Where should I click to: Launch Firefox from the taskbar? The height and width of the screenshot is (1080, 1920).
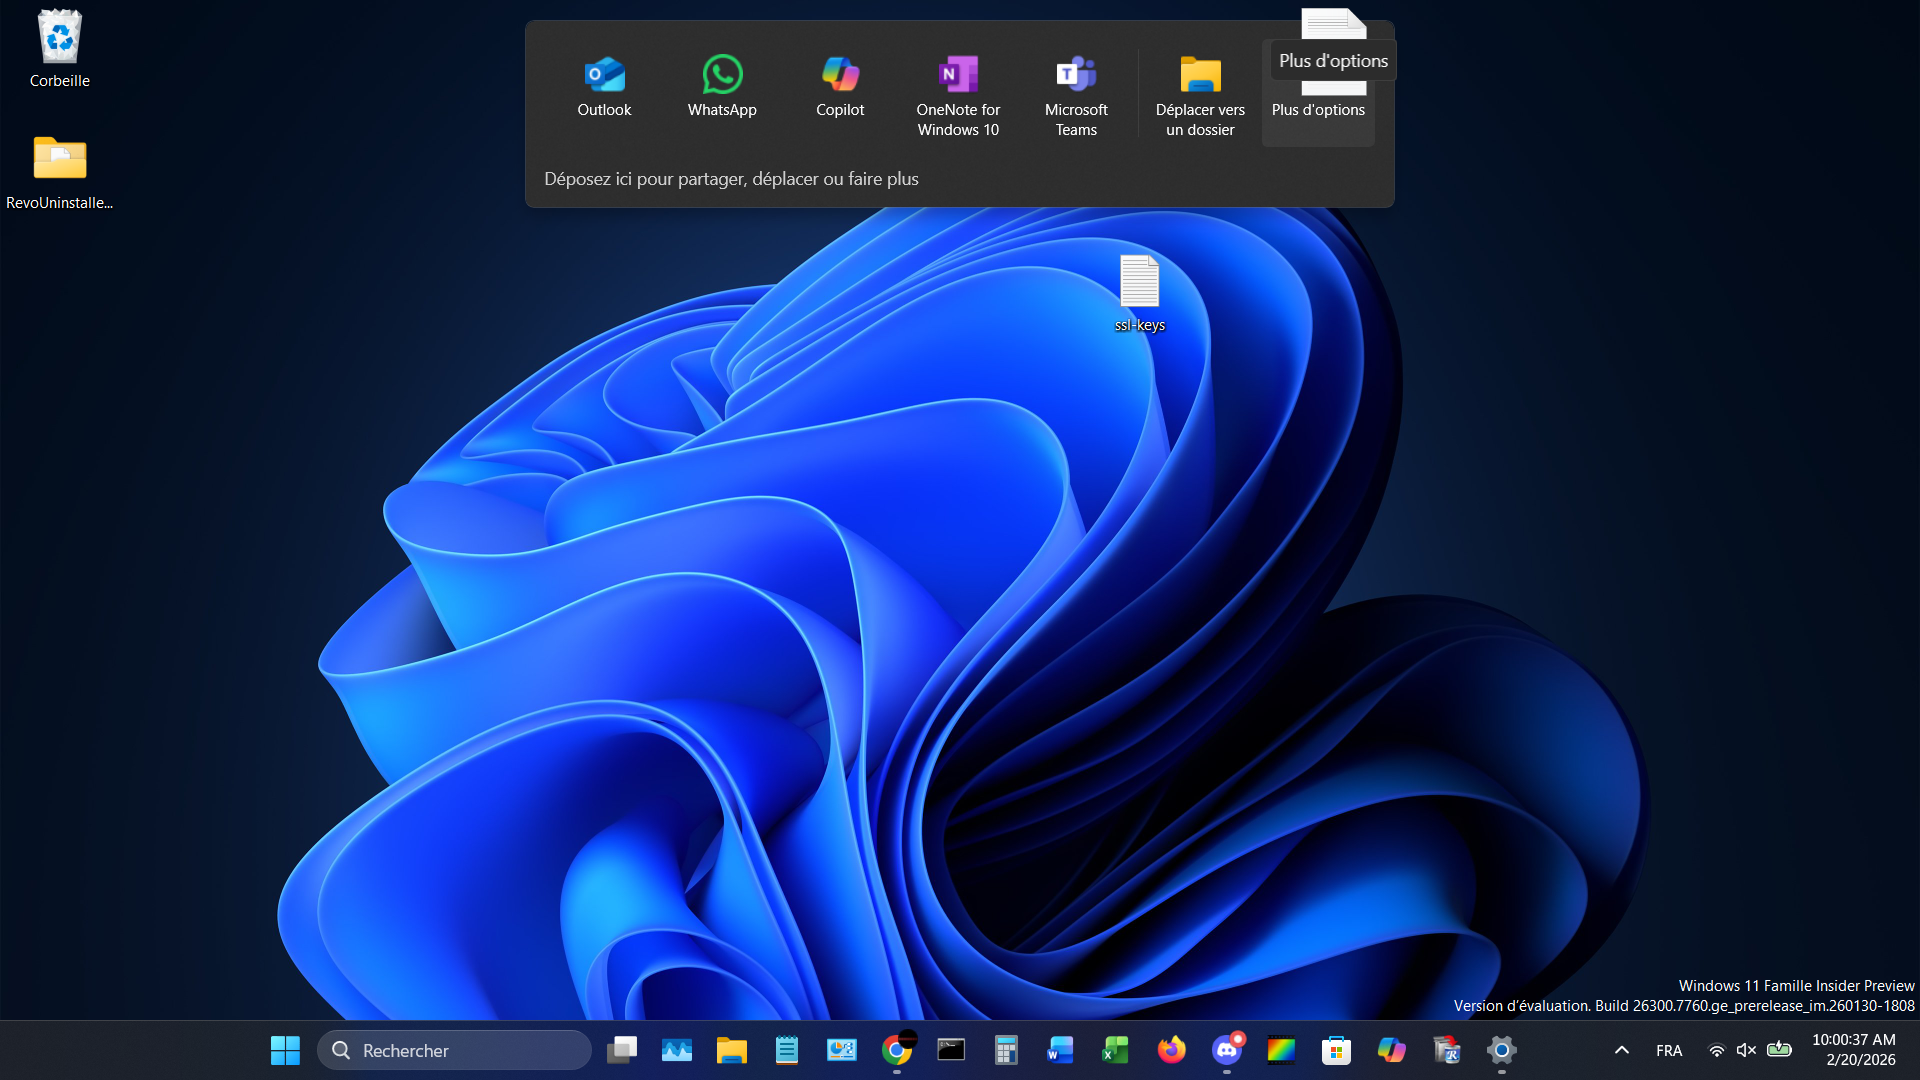[x=1173, y=1050]
